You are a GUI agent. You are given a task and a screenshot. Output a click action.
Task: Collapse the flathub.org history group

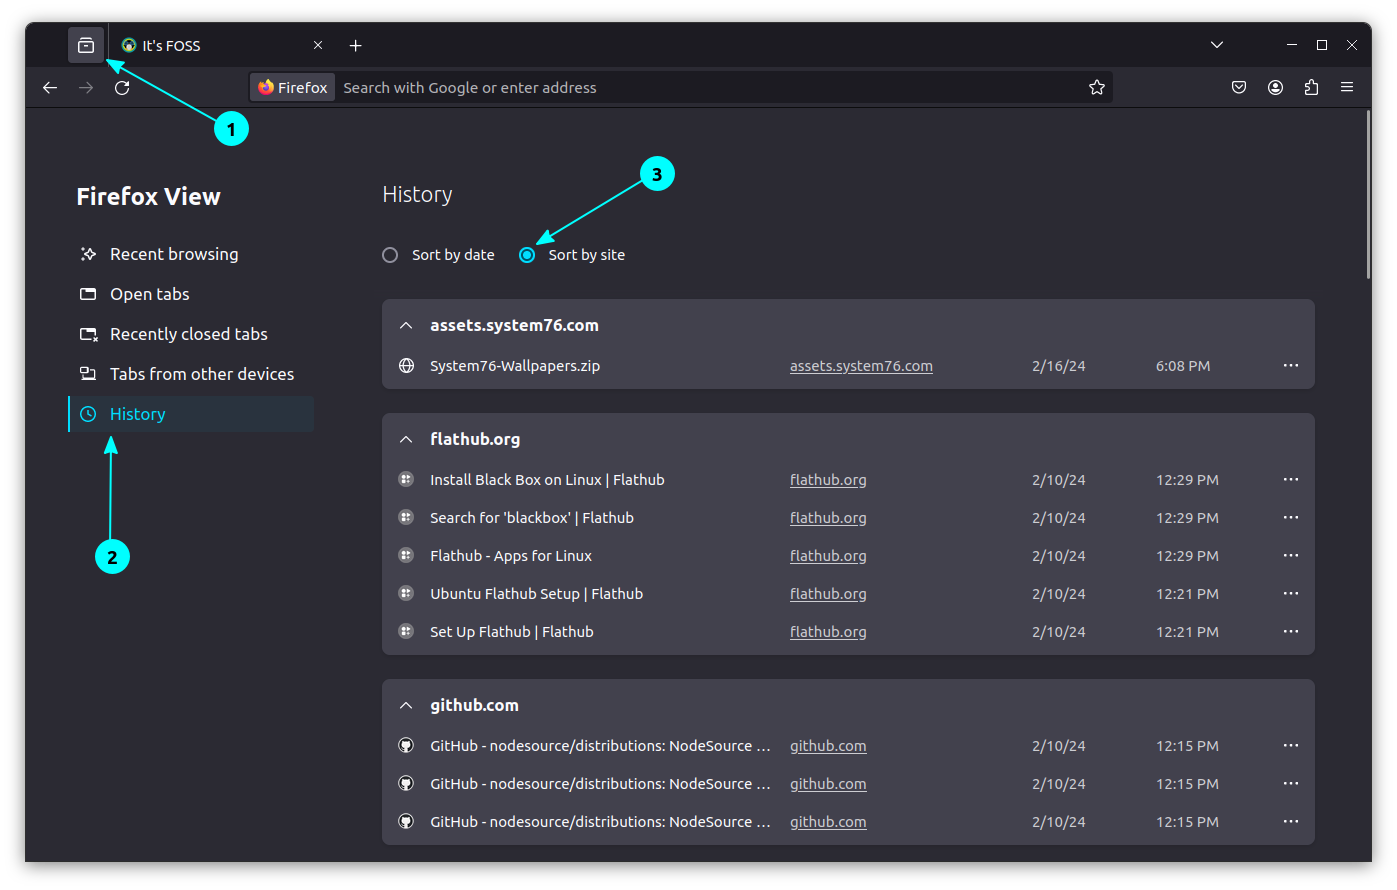pos(406,438)
